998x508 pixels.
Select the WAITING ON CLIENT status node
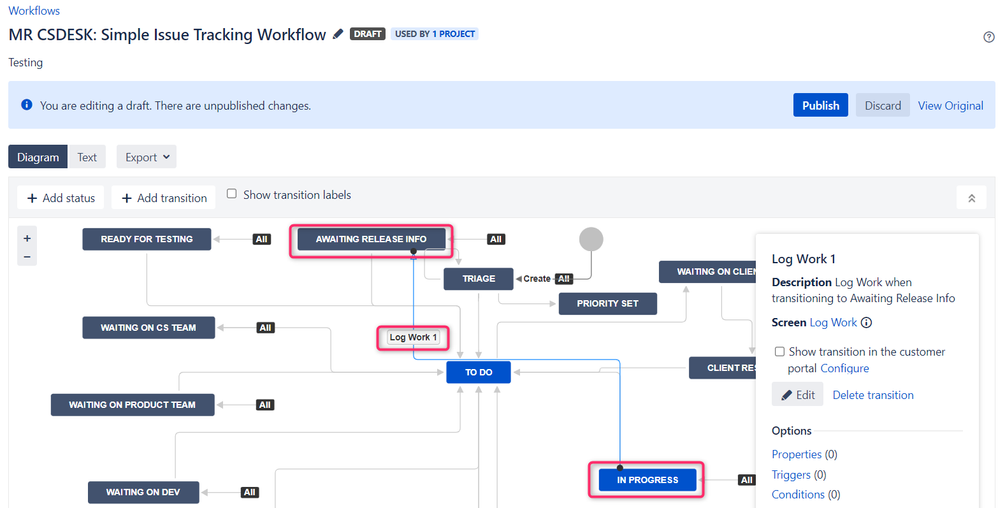tap(707, 272)
